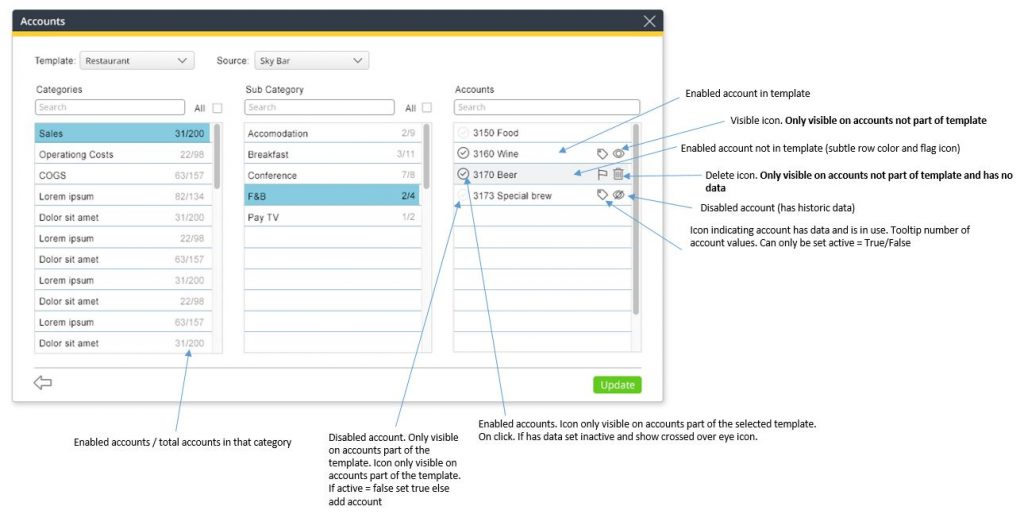Disable the 3160 Wine account checkmark
This screenshot has width=1024, height=518.
click(x=462, y=154)
